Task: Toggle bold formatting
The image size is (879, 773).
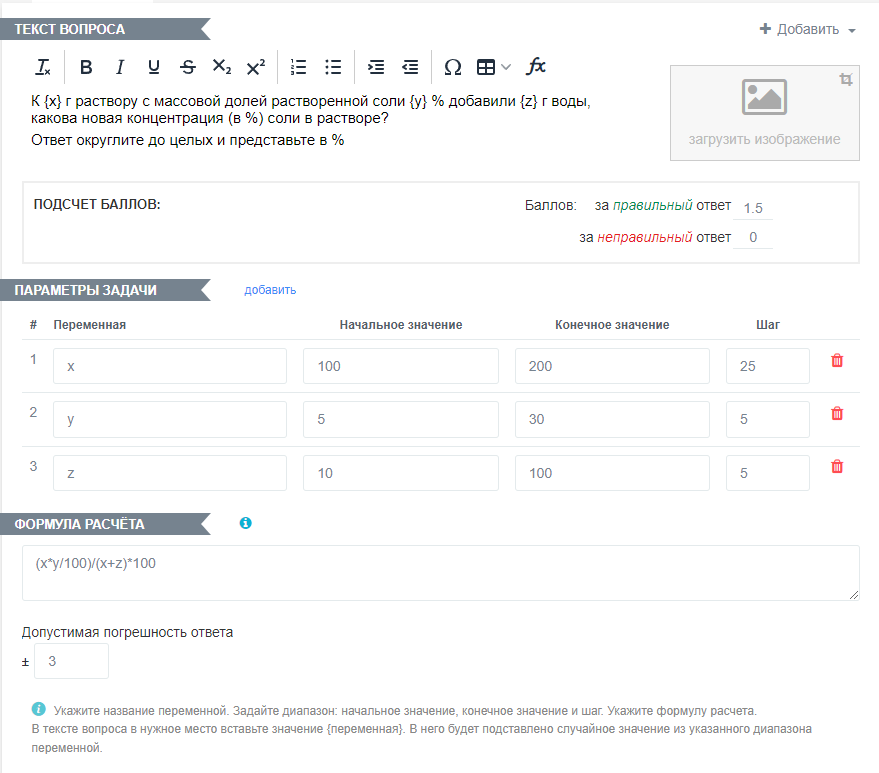Action: [86, 67]
